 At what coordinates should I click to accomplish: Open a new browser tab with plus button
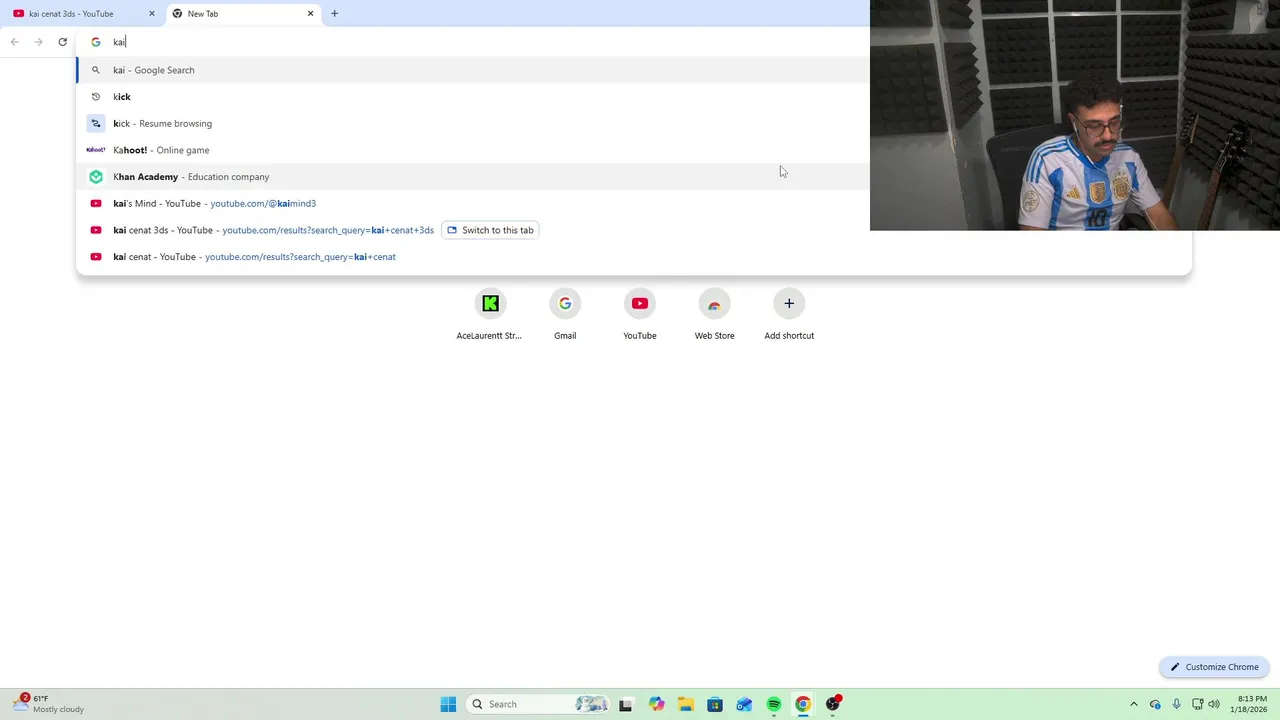(334, 14)
